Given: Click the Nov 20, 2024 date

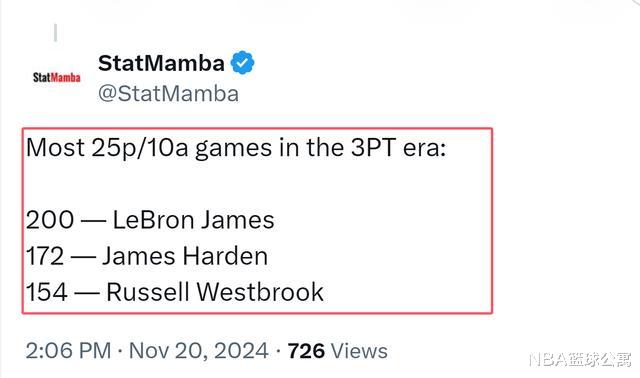Looking at the screenshot, I should 199,351.
